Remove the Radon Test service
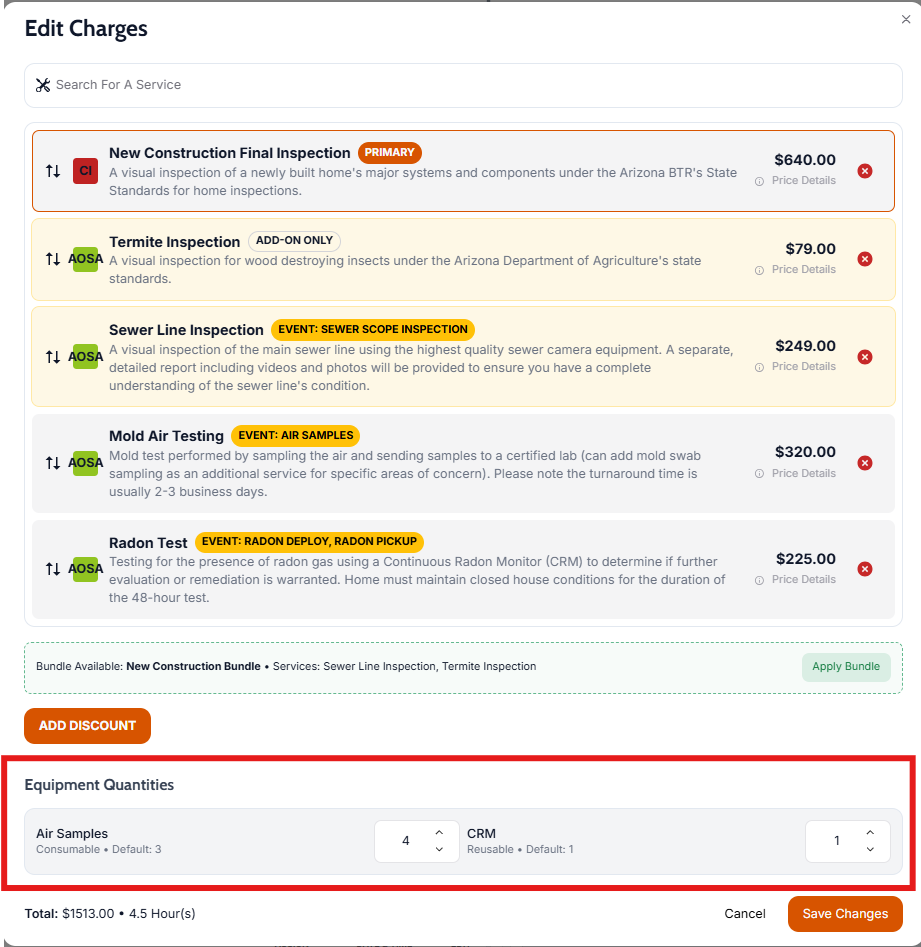The image size is (921, 947). (865, 569)
